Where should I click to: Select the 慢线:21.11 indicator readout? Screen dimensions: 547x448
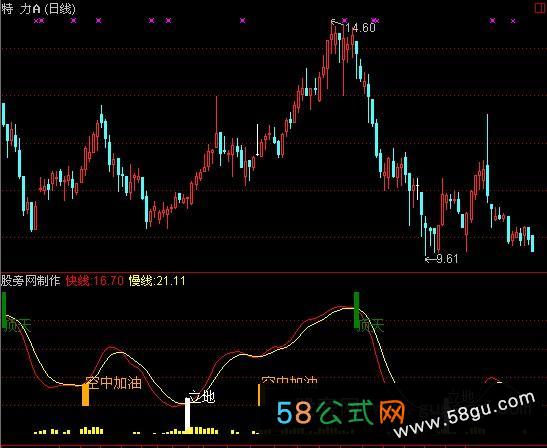pos(157,281)
